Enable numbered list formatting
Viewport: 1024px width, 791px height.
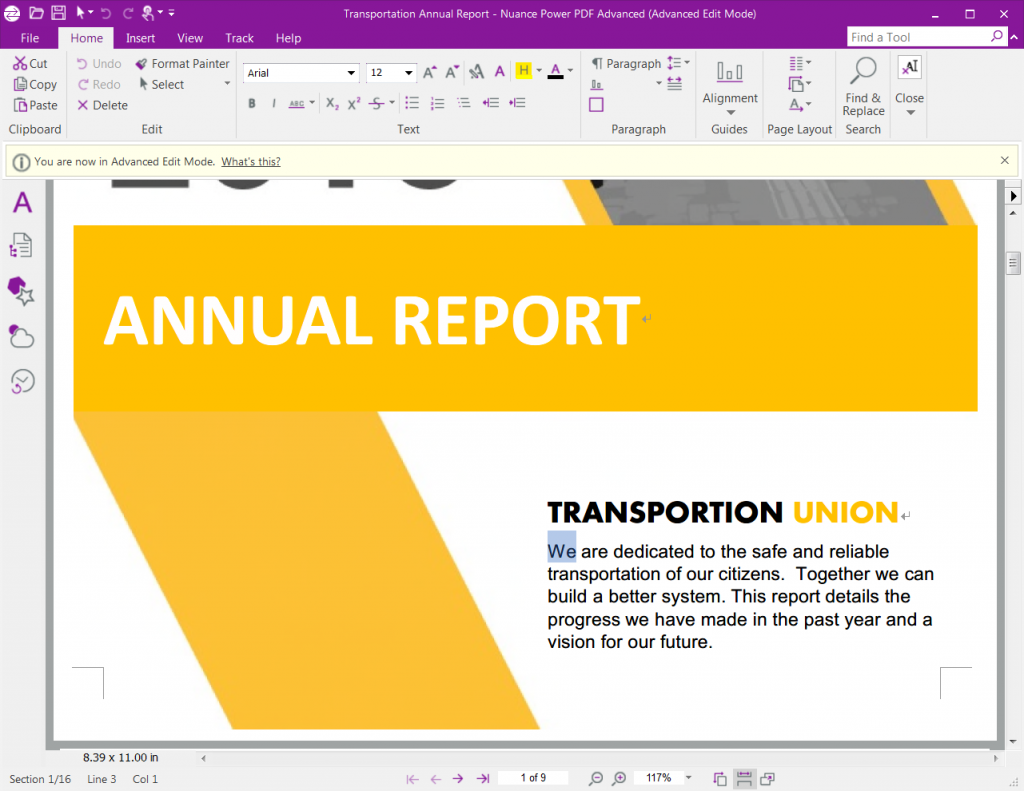(x=437, y=103)
